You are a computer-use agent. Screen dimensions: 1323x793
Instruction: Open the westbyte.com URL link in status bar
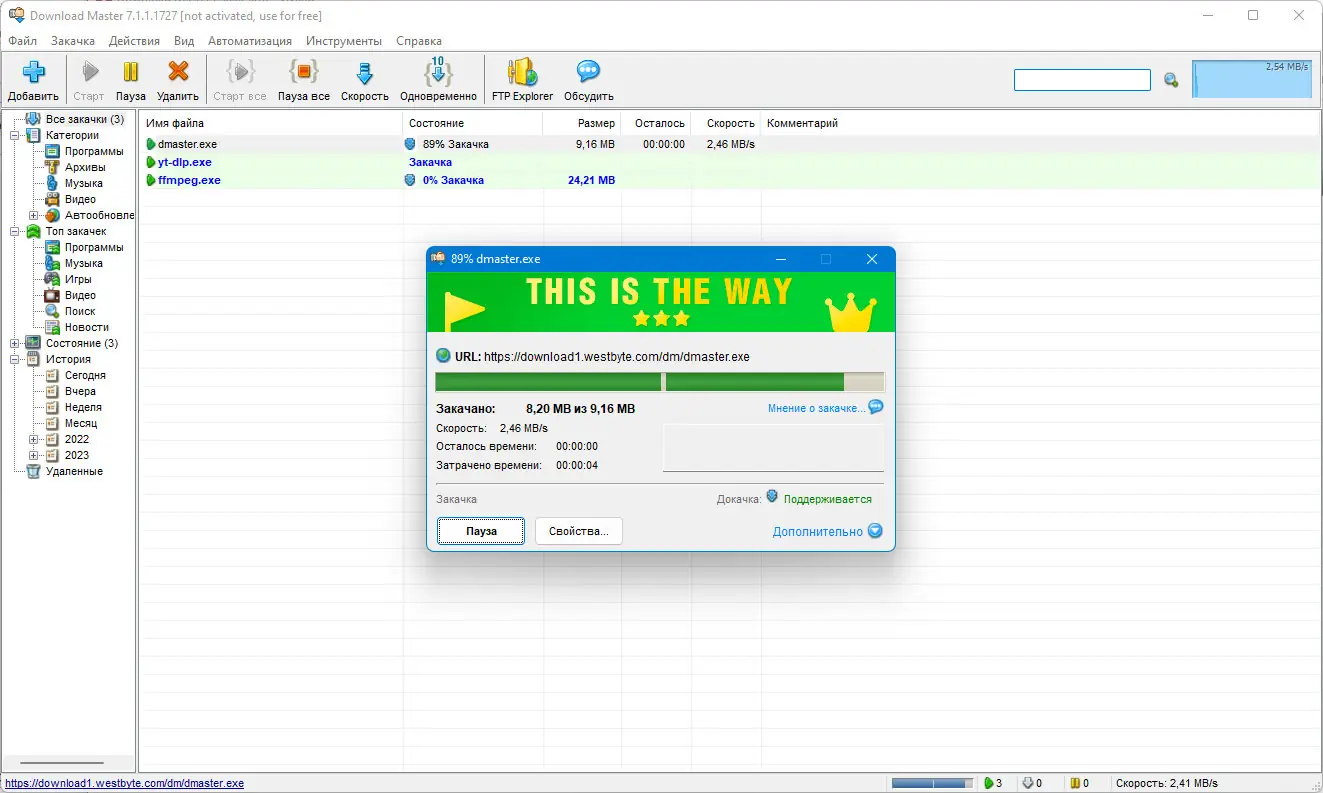[x=125, y=783]
